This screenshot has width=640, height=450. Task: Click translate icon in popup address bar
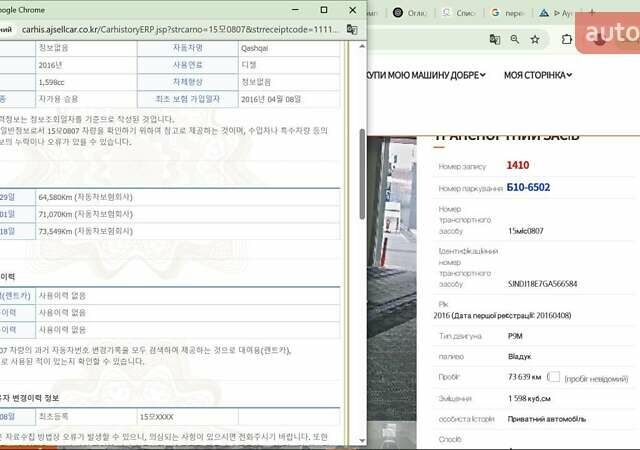tap(352, 30)
